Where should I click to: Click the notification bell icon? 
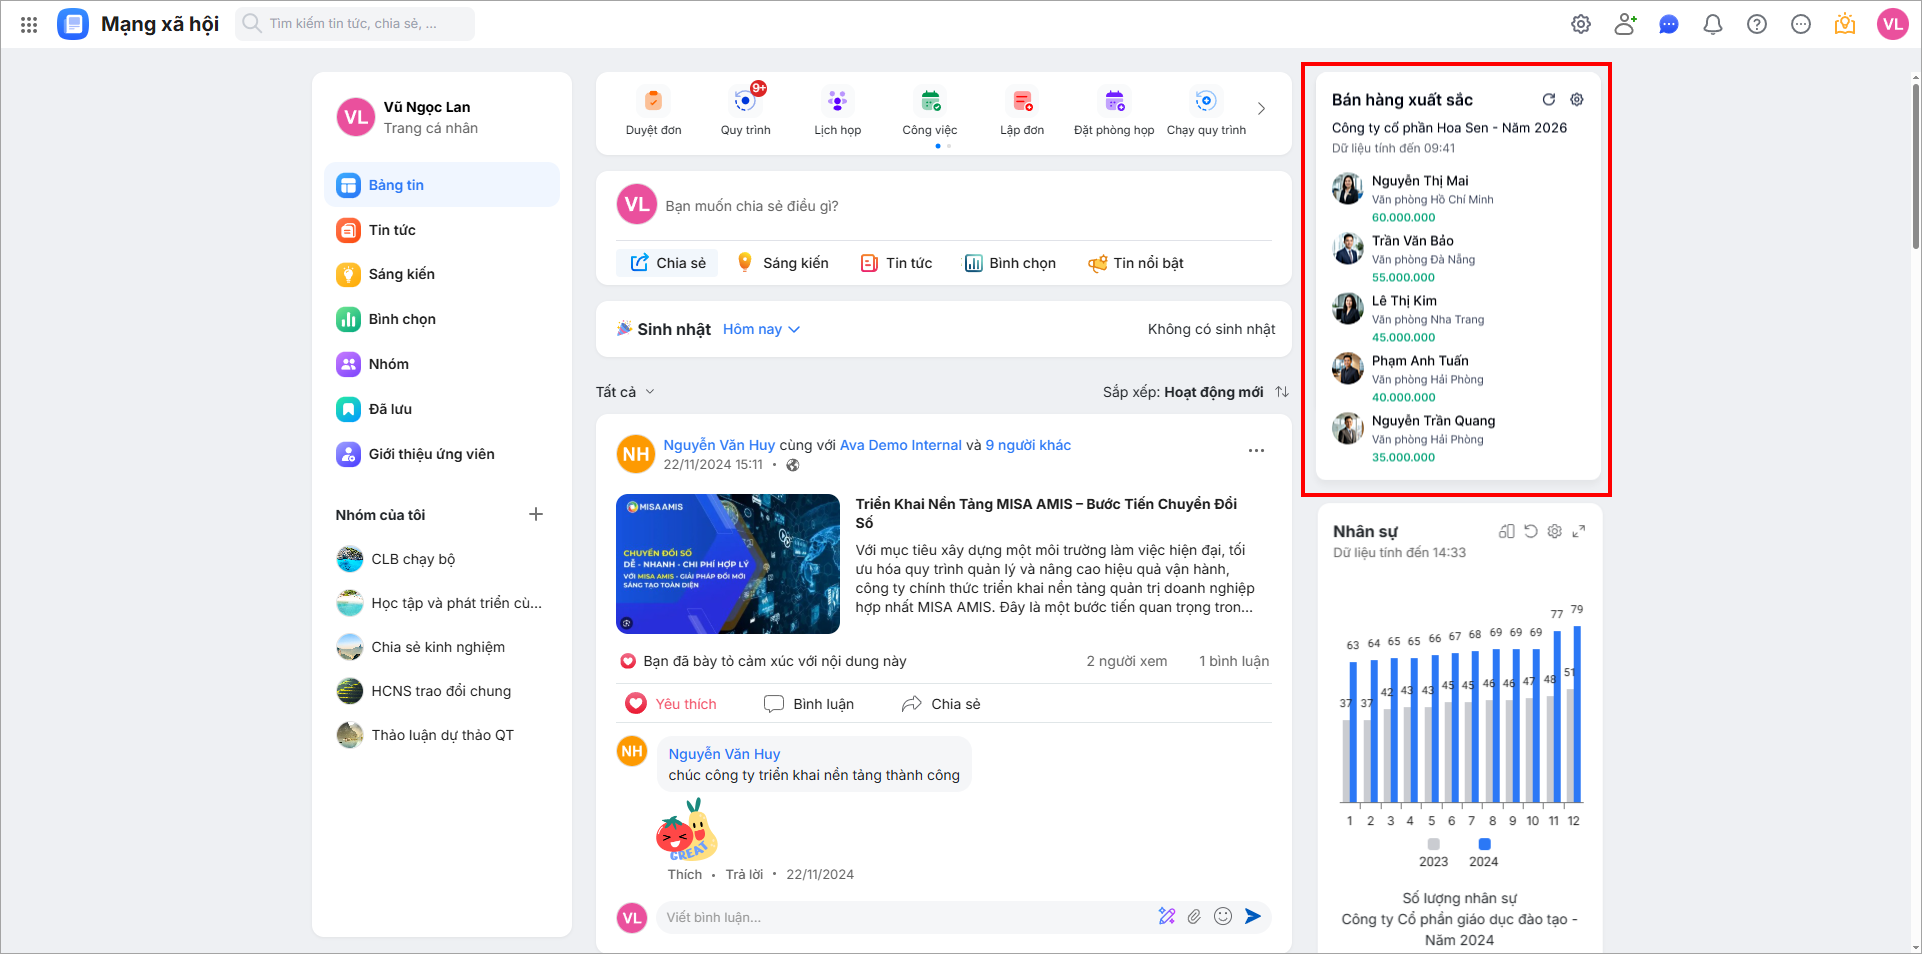pos(1713,25)
